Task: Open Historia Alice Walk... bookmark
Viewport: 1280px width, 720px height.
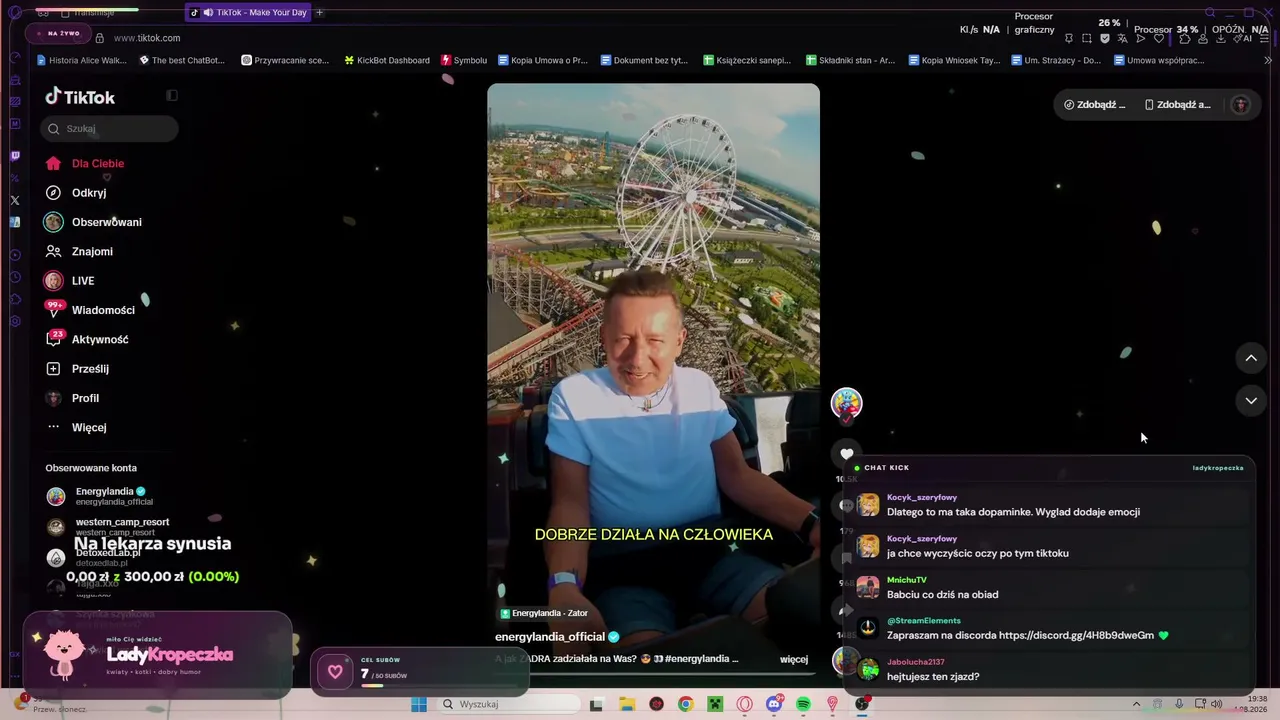Action: [81, 60]
